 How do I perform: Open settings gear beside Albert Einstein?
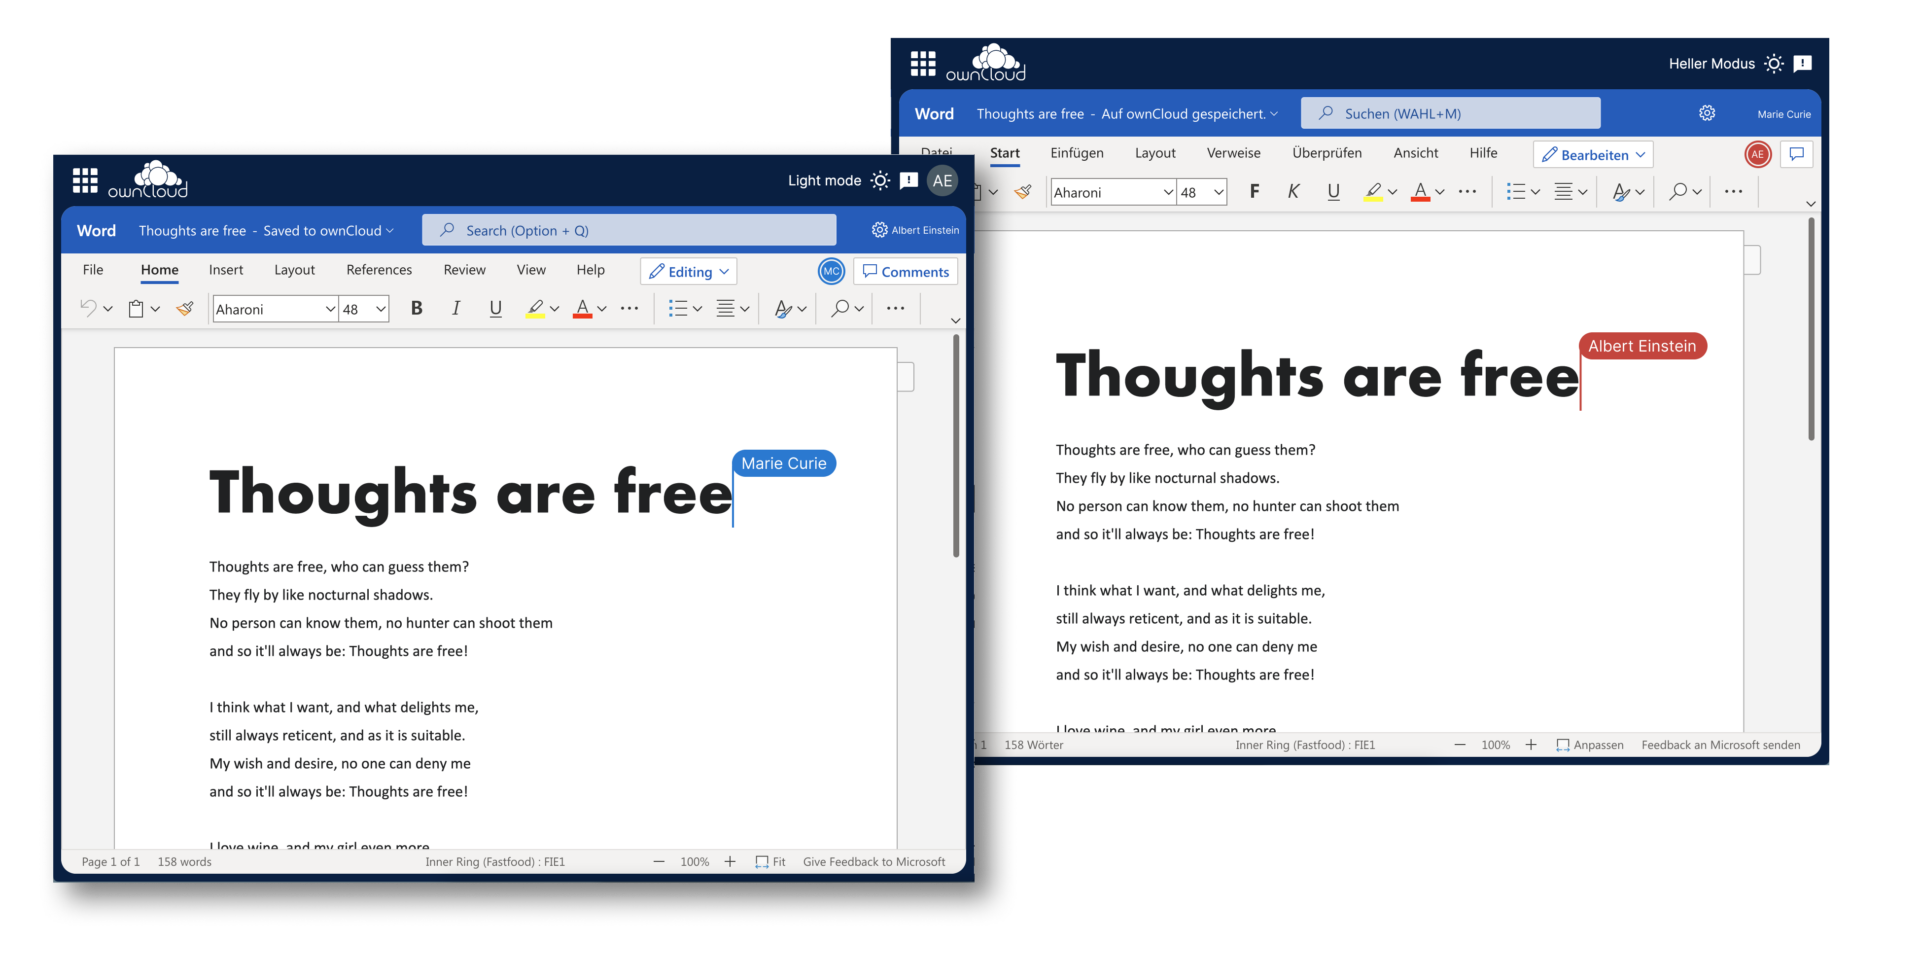pyautogui.click(x=879, y=230)
